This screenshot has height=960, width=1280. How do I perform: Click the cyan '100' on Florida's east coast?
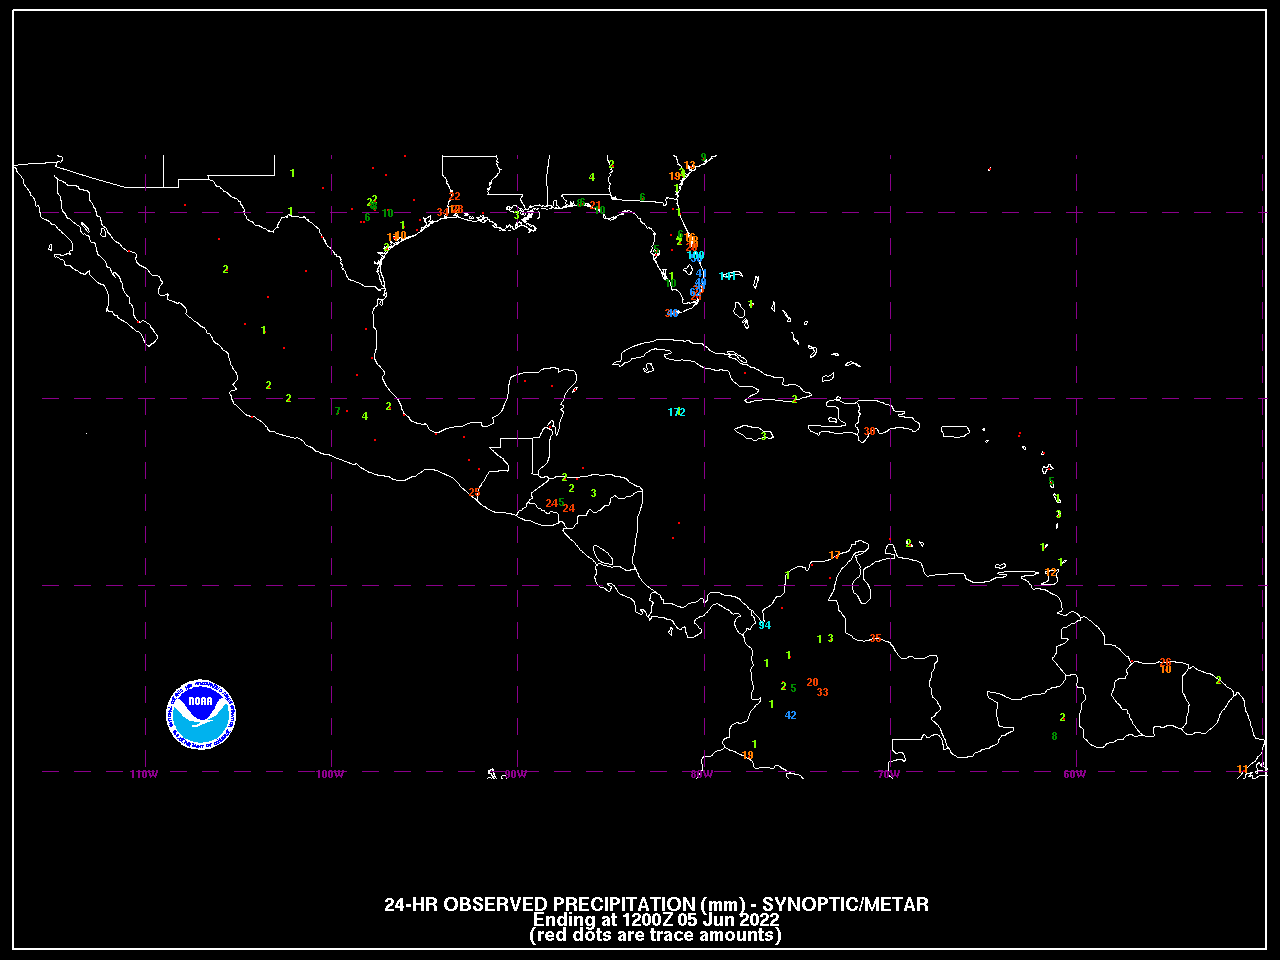pyautogui.click(x=695, y=256)
